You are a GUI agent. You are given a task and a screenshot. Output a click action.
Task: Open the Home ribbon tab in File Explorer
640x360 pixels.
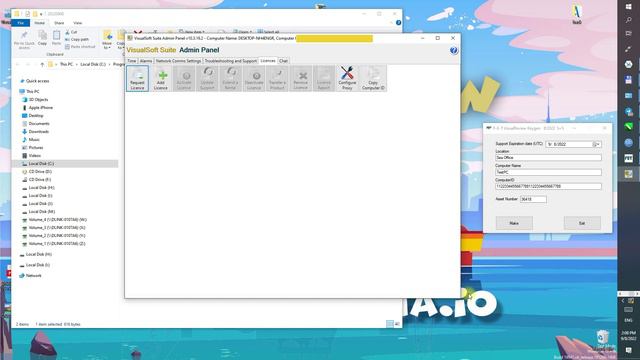click(x=40, y=23)
